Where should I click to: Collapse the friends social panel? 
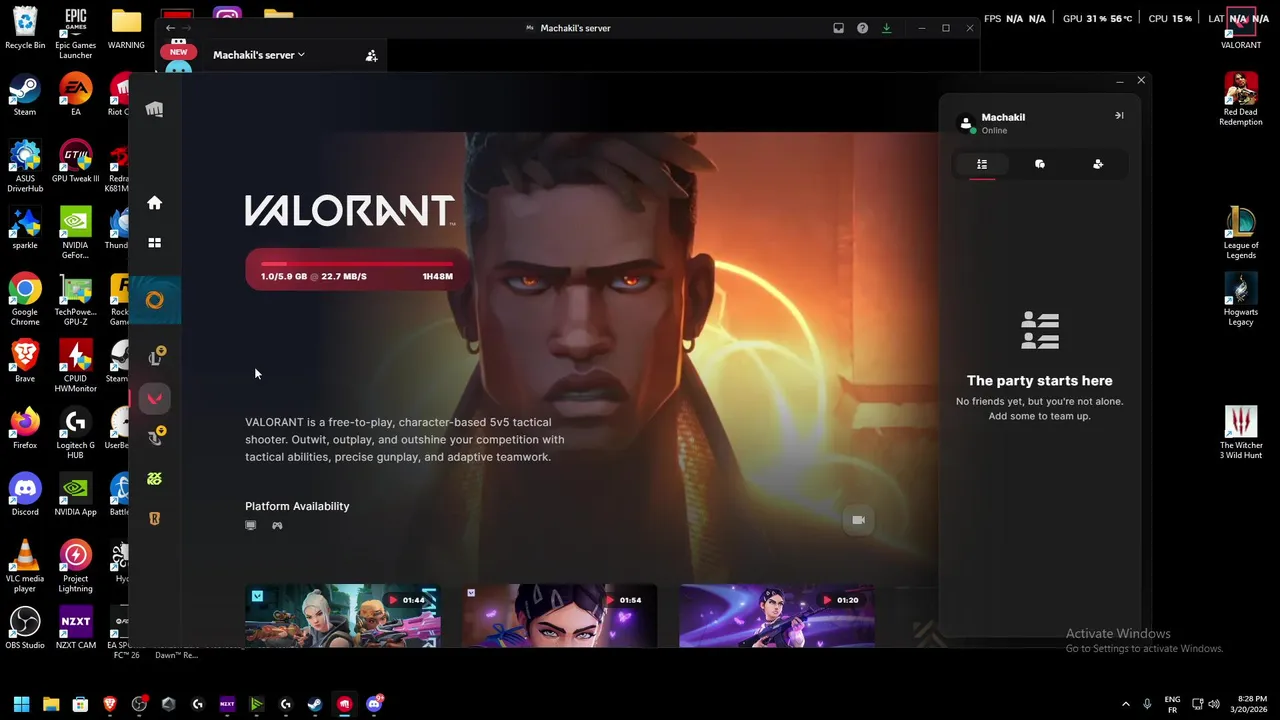pyautogui.click(x=1119, y=116)
